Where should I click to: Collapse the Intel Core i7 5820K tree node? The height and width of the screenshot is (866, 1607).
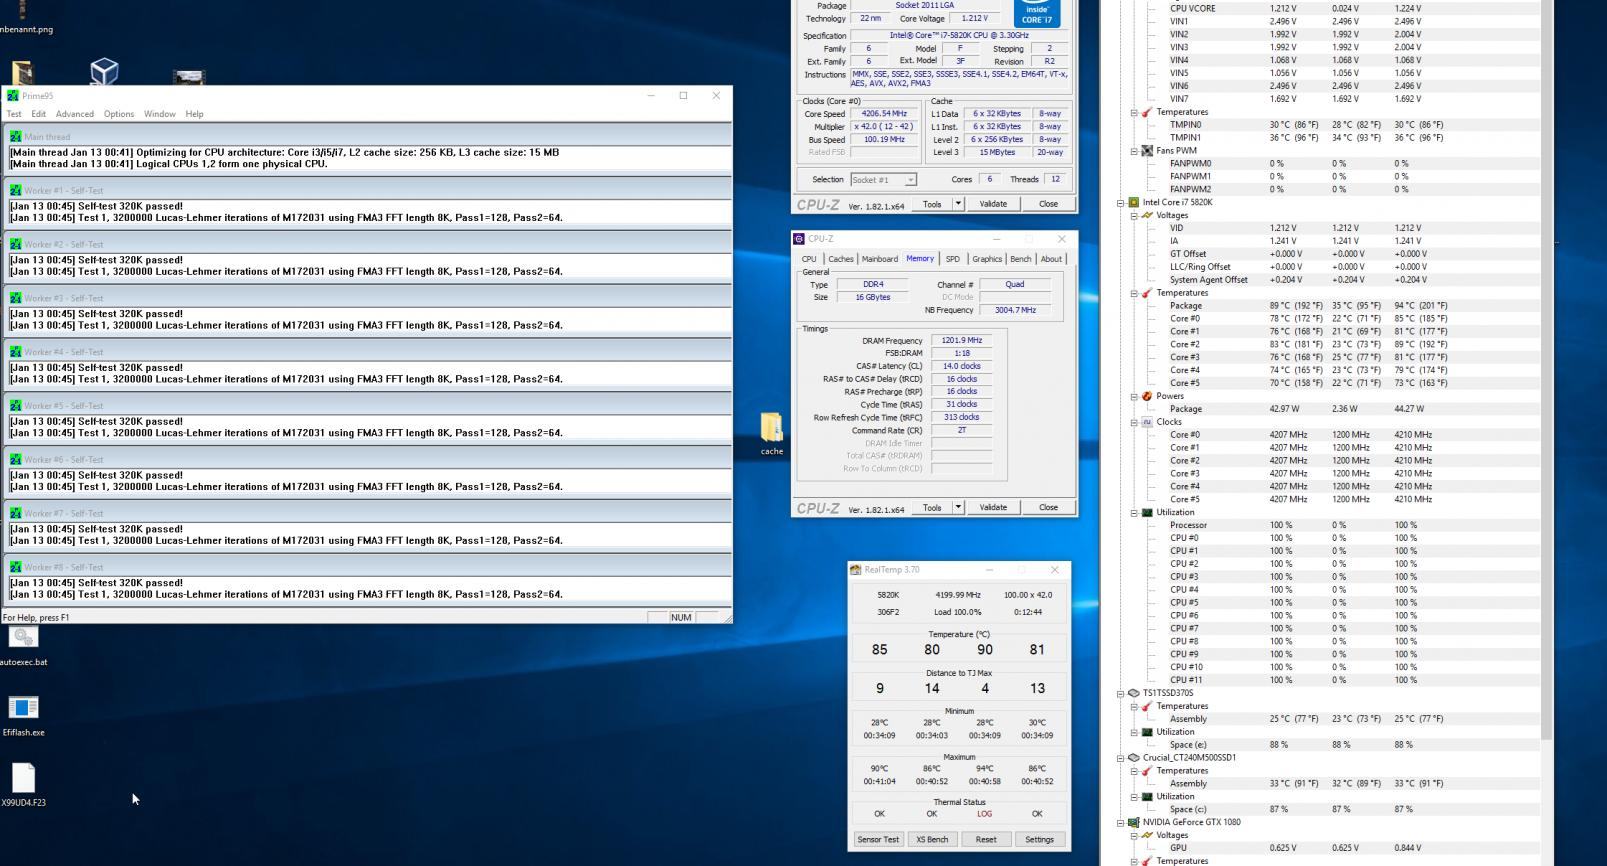pos(1121,203)
